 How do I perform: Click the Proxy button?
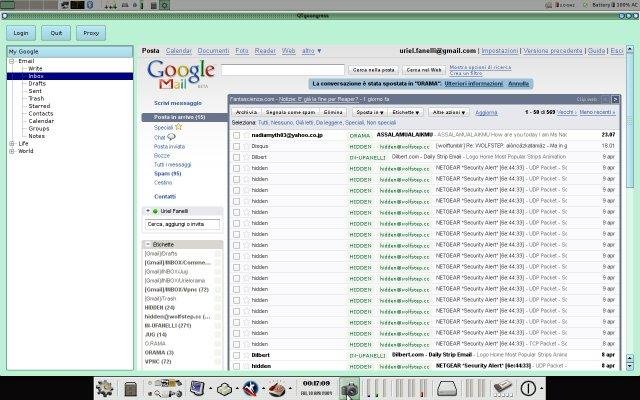pos(91,33)
